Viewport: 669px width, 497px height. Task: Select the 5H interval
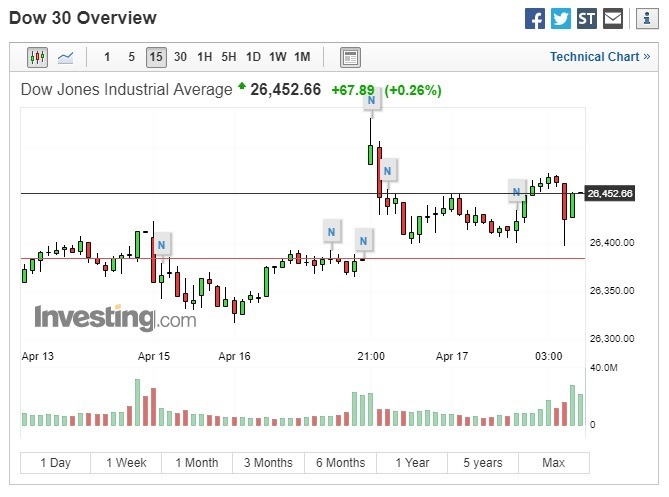(229, 57)
